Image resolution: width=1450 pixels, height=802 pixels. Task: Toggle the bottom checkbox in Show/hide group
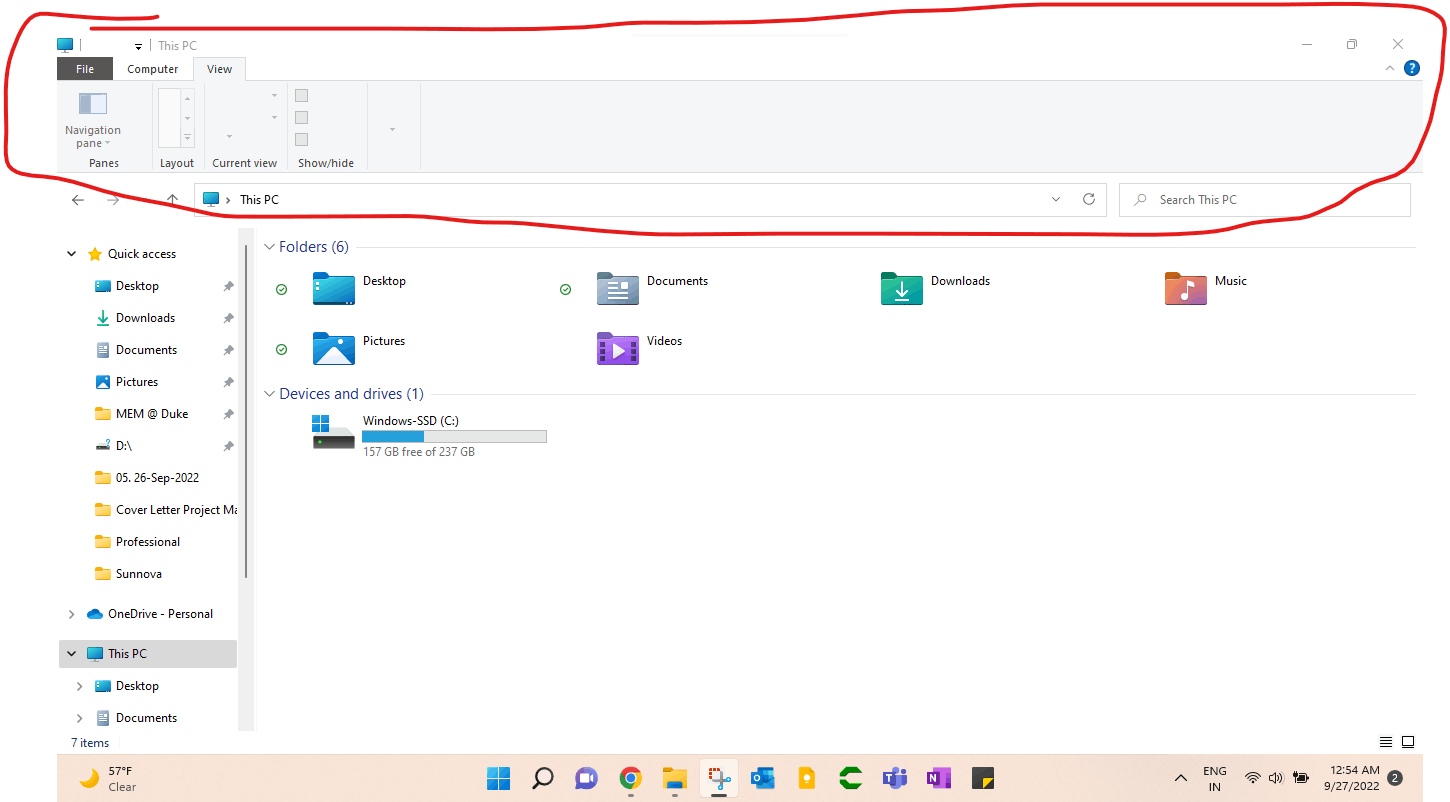301,140
